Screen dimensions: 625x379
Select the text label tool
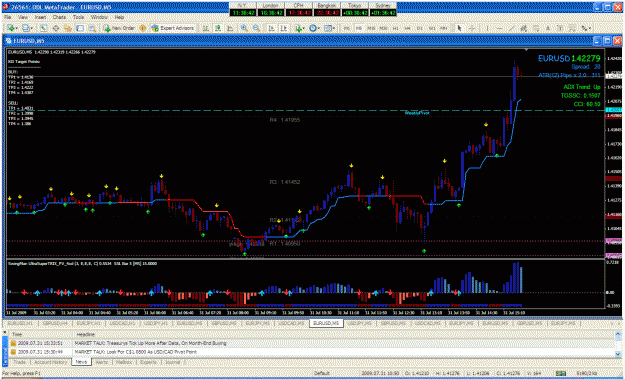tap(560, 28)
